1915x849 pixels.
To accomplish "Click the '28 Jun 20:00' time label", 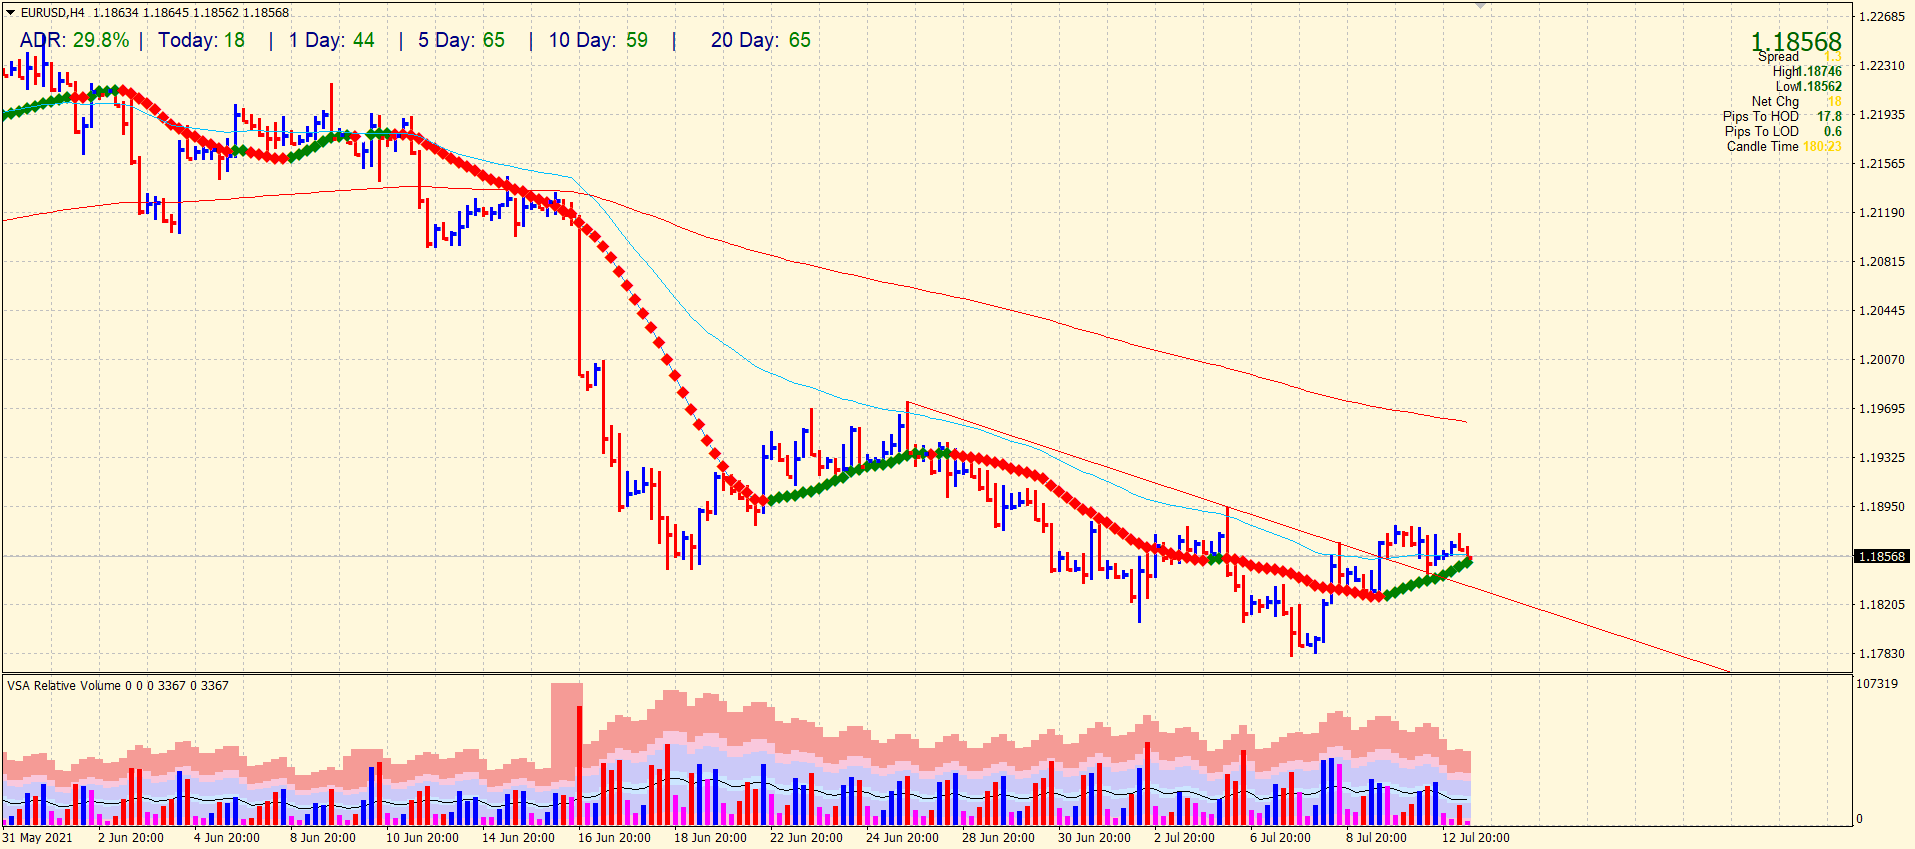I will point(998,838).
